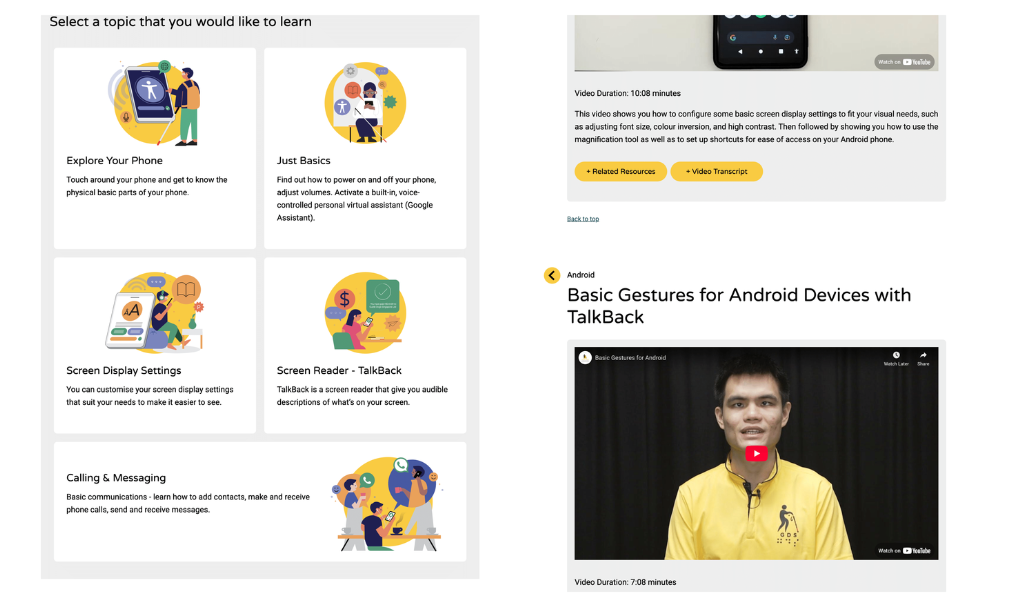Expand the Related Resources section
Screen dimensions: 1024x607
[x=620, y=171]
